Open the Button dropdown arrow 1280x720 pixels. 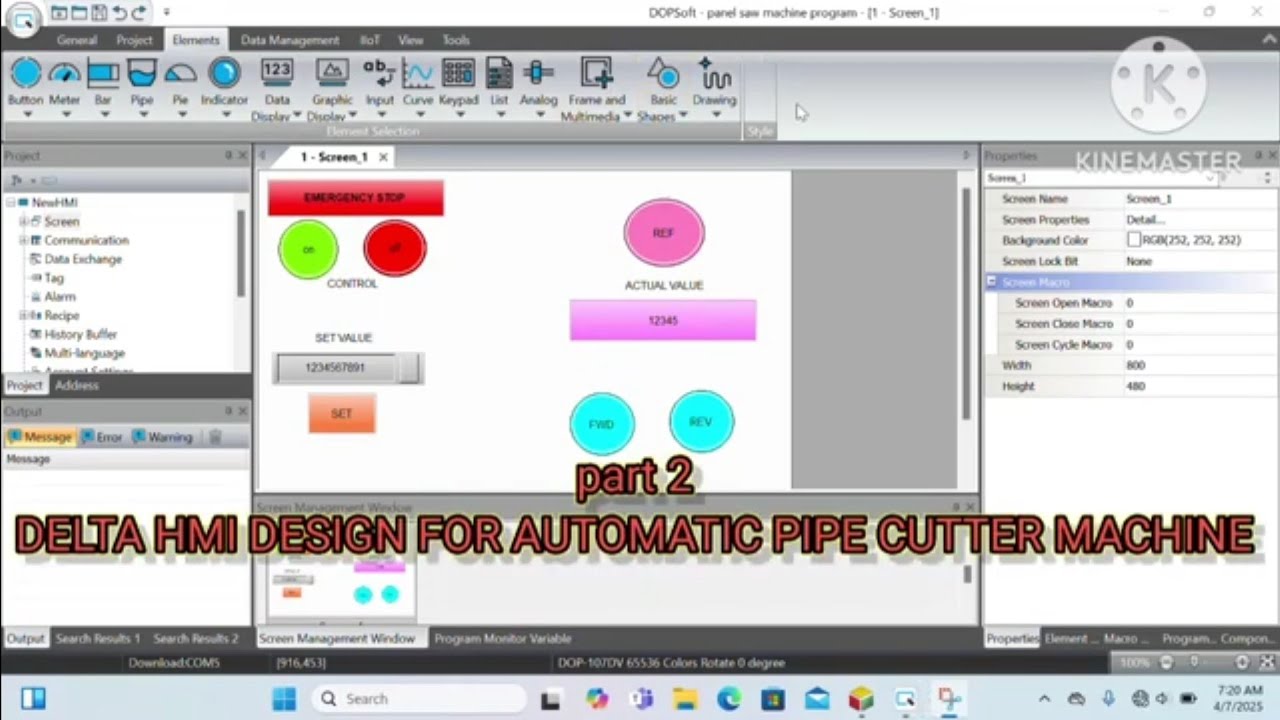click(x=26, y=114)
